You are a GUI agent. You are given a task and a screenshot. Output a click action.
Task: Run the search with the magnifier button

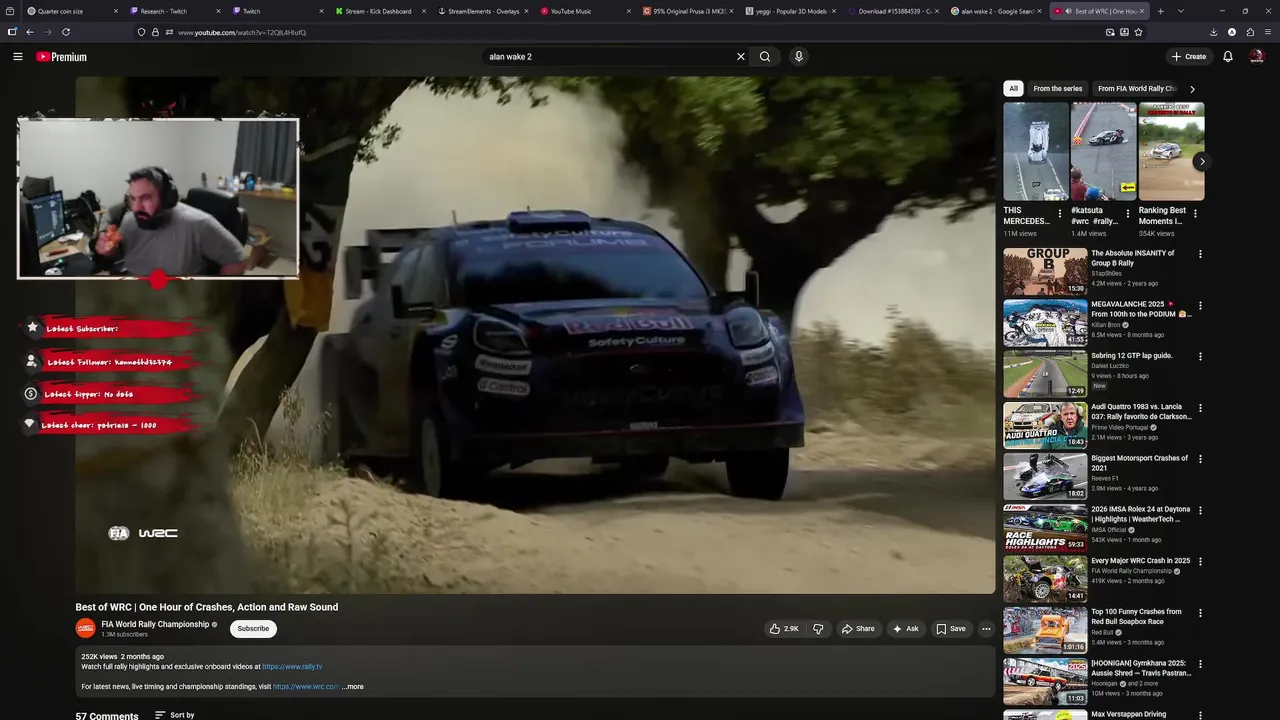point(765,57)
